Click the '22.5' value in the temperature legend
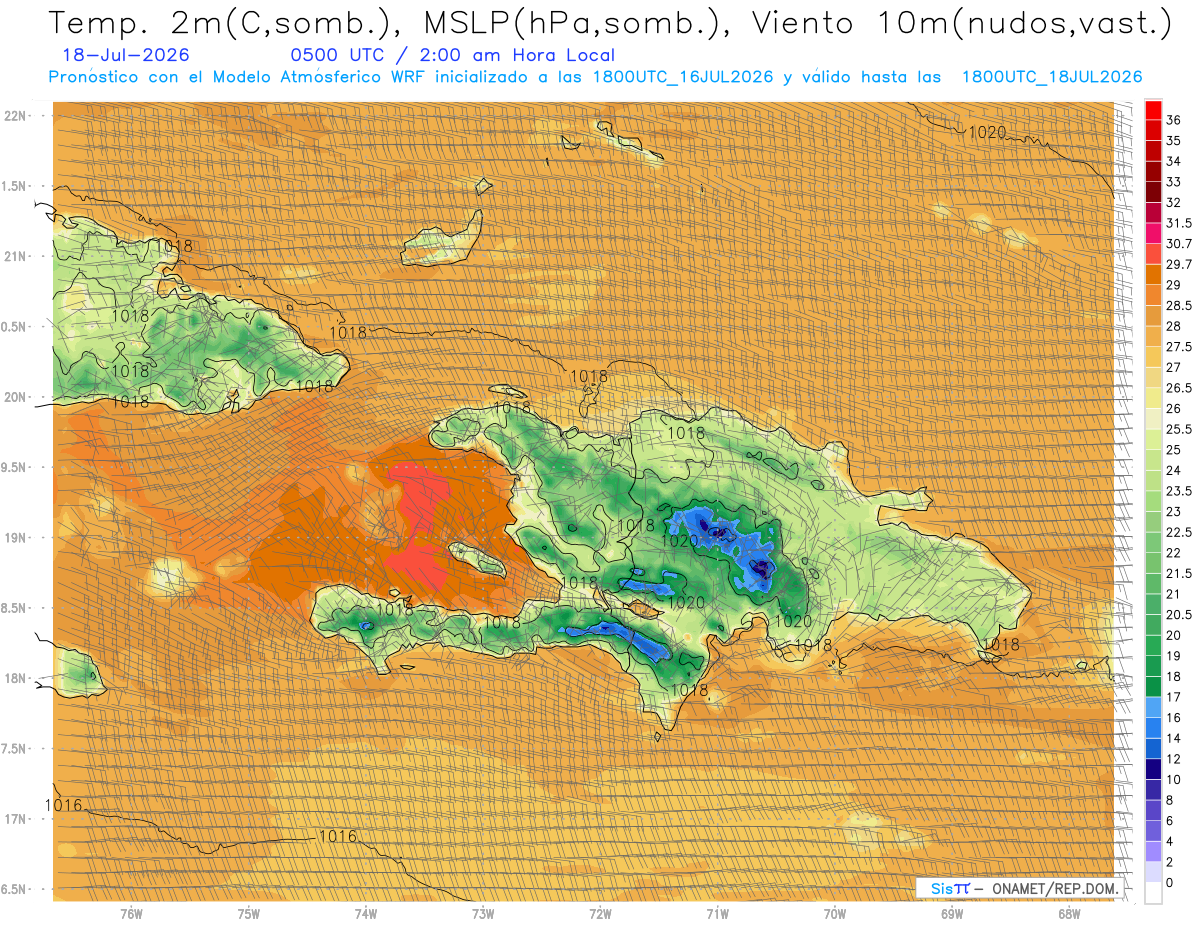Image resolution: width=1200 pixels, height=927 pixels. [1178, 532]
